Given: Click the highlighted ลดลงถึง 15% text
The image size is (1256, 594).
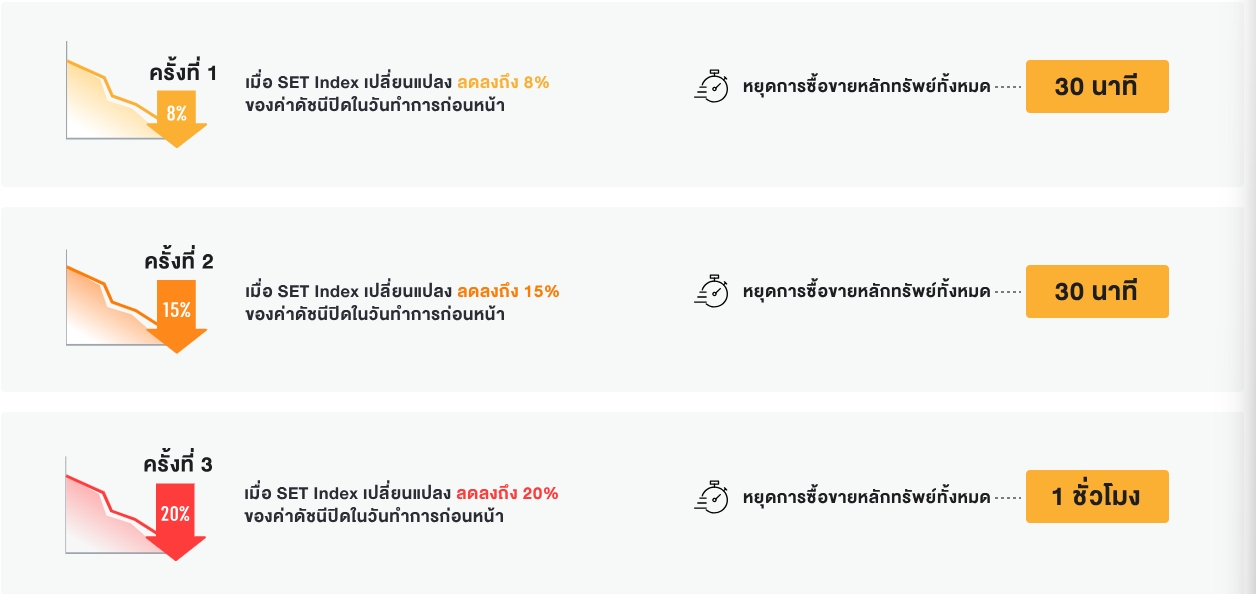Looking at the screenshot, I should click(508, 292).
